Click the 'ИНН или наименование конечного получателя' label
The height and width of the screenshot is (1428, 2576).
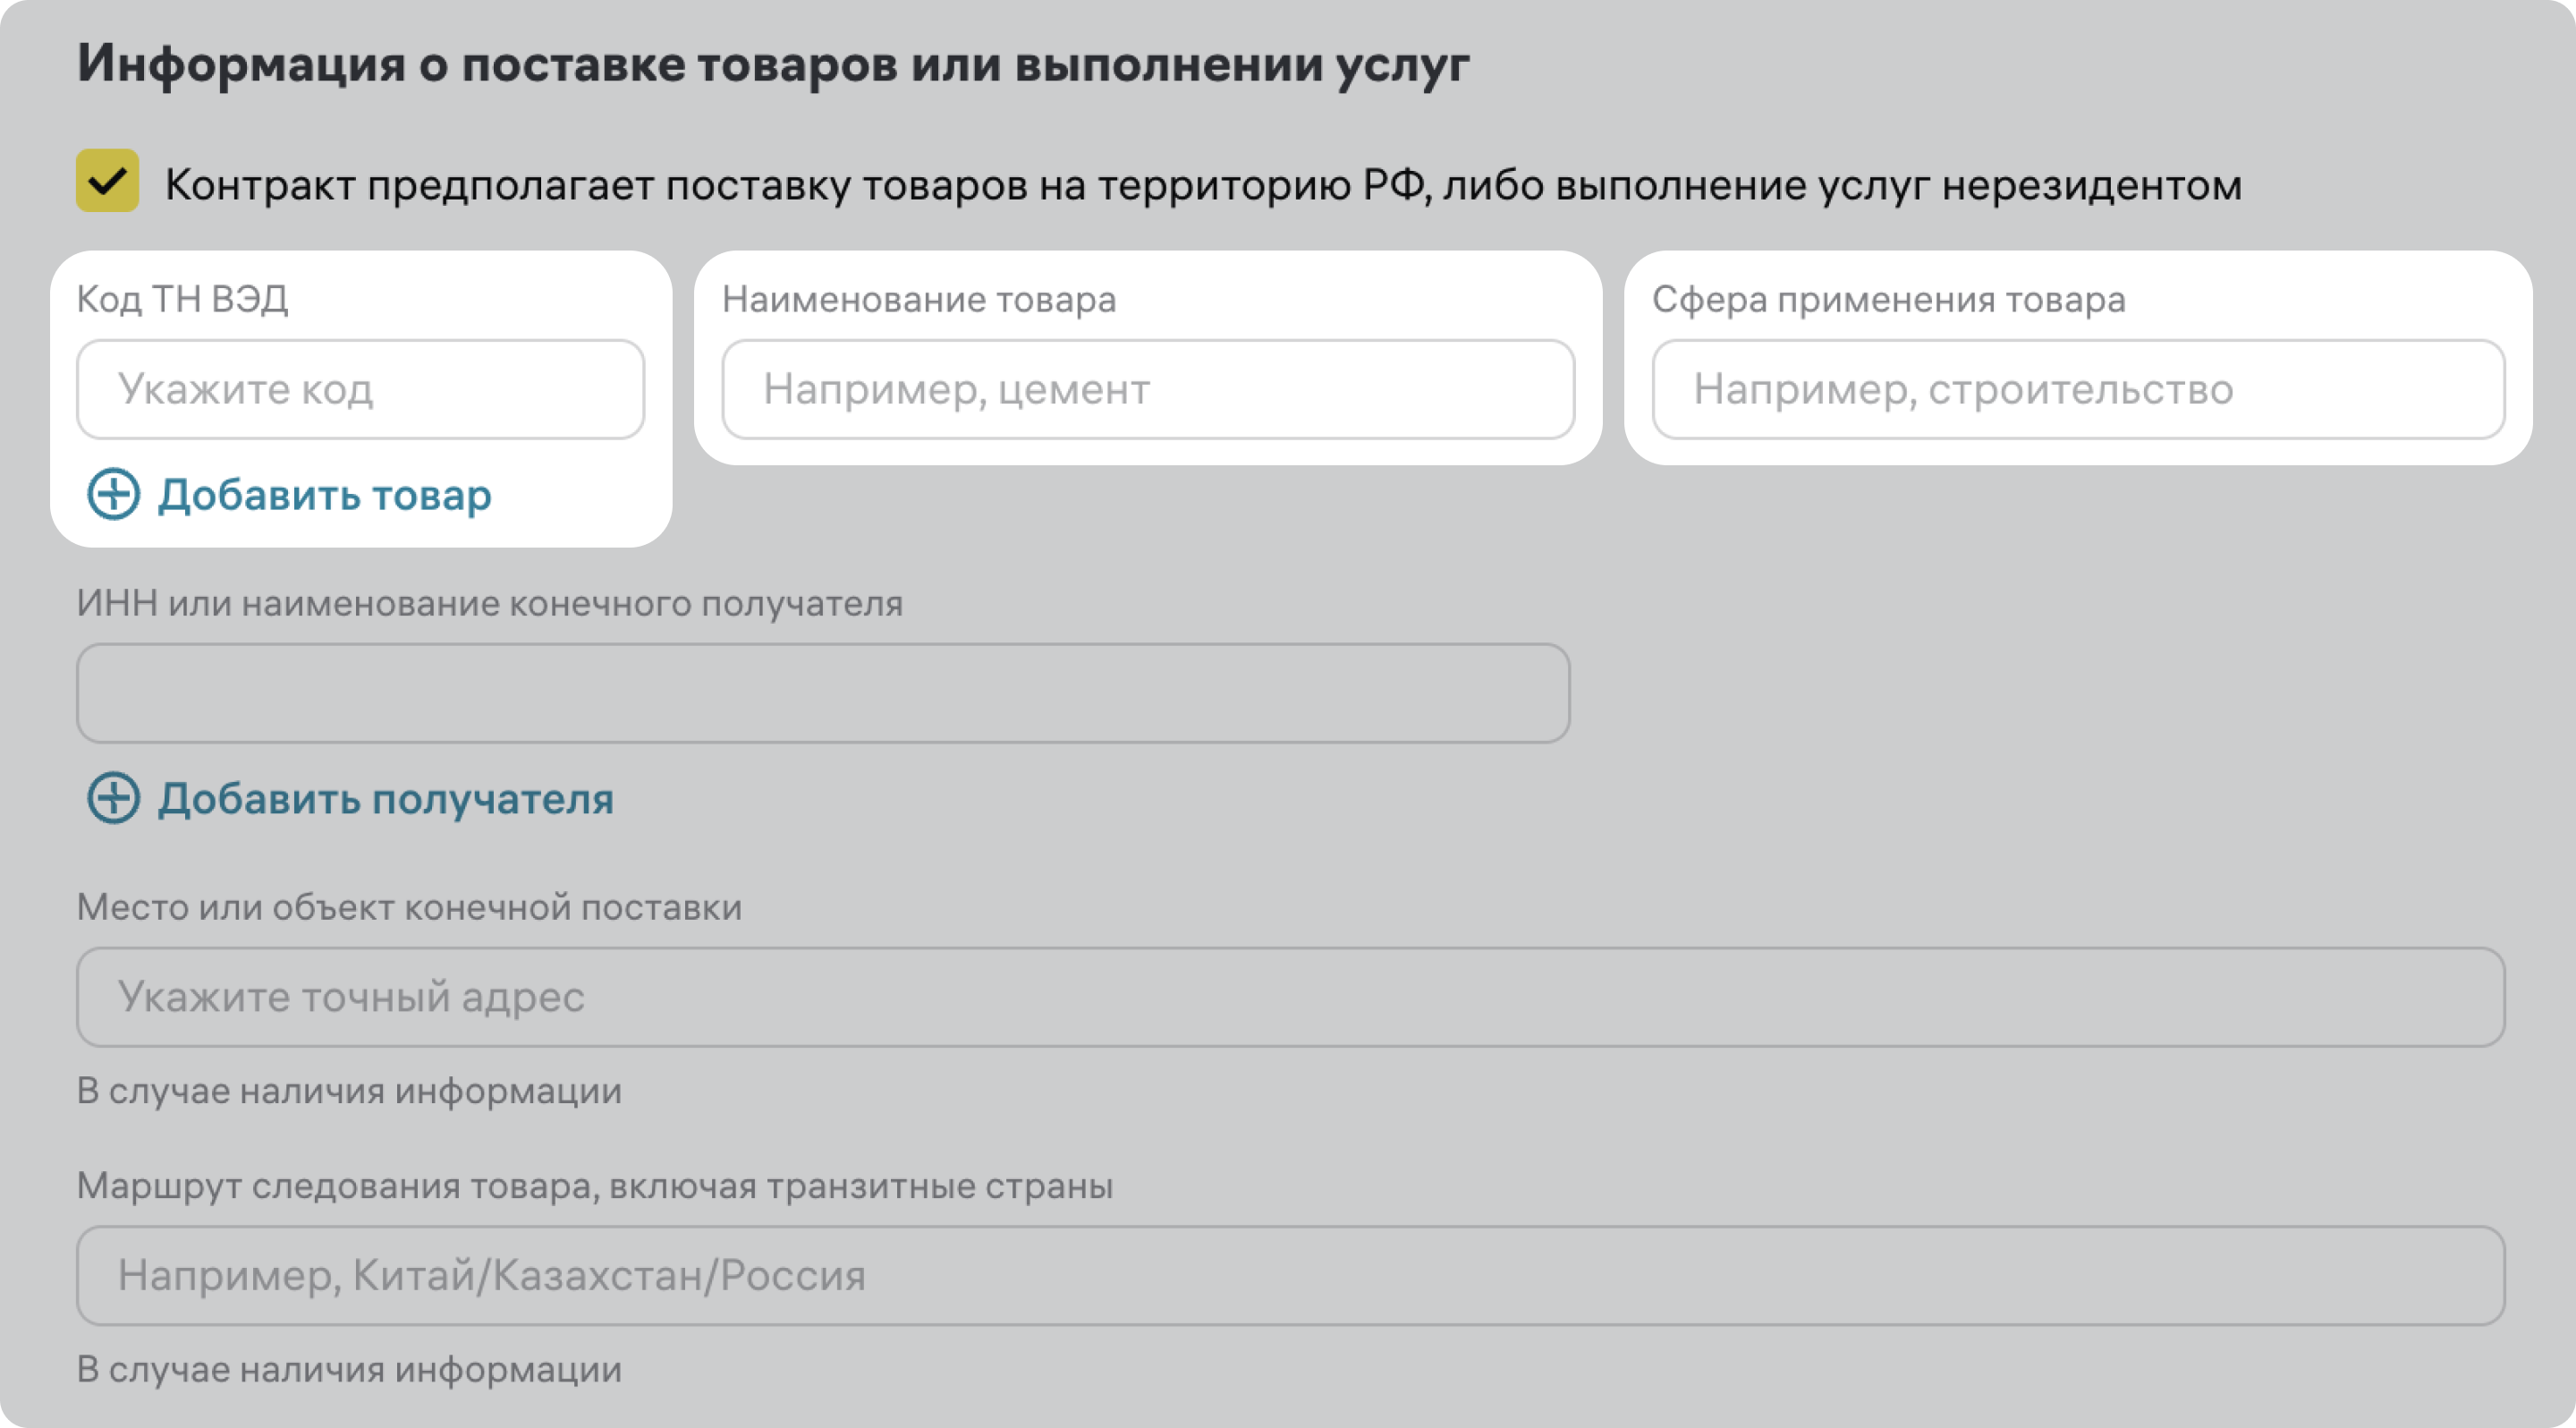point(489,603)
